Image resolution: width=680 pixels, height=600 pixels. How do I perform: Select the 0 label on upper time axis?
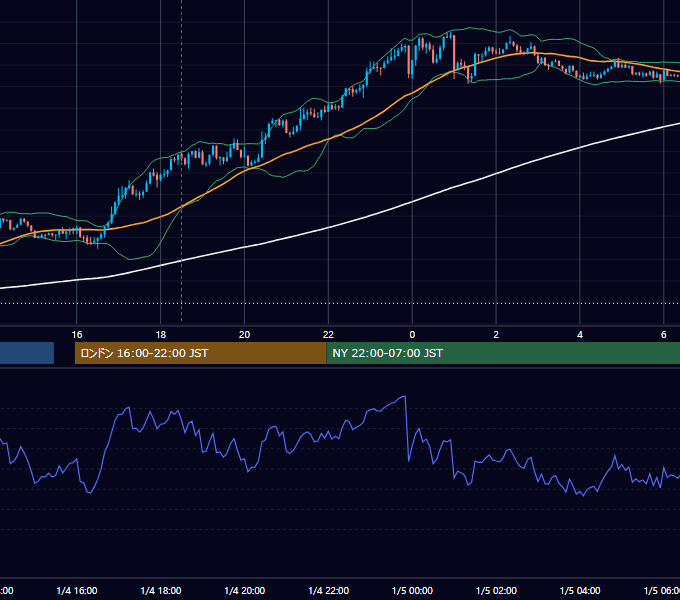pyautogui.click(x=412, y=335)
